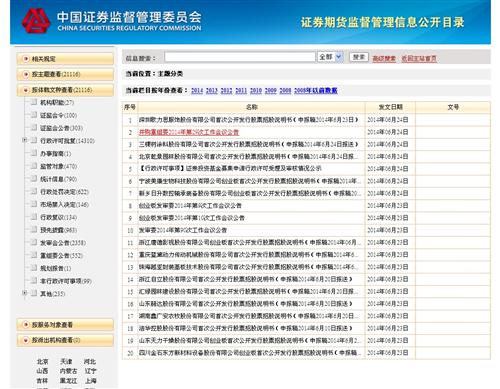This screenshot has width=500, height=389.
Task: Click the 文号 column header
Action: (x=453, y=107)
